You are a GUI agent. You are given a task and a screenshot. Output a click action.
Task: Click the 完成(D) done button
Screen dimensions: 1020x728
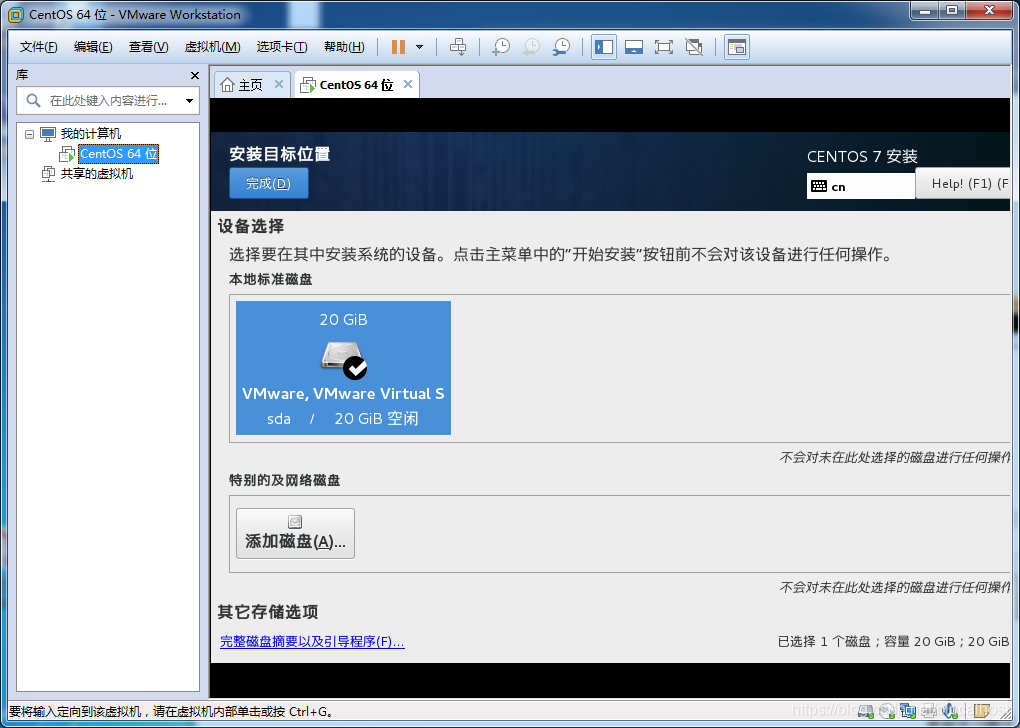tap(269, 183)
